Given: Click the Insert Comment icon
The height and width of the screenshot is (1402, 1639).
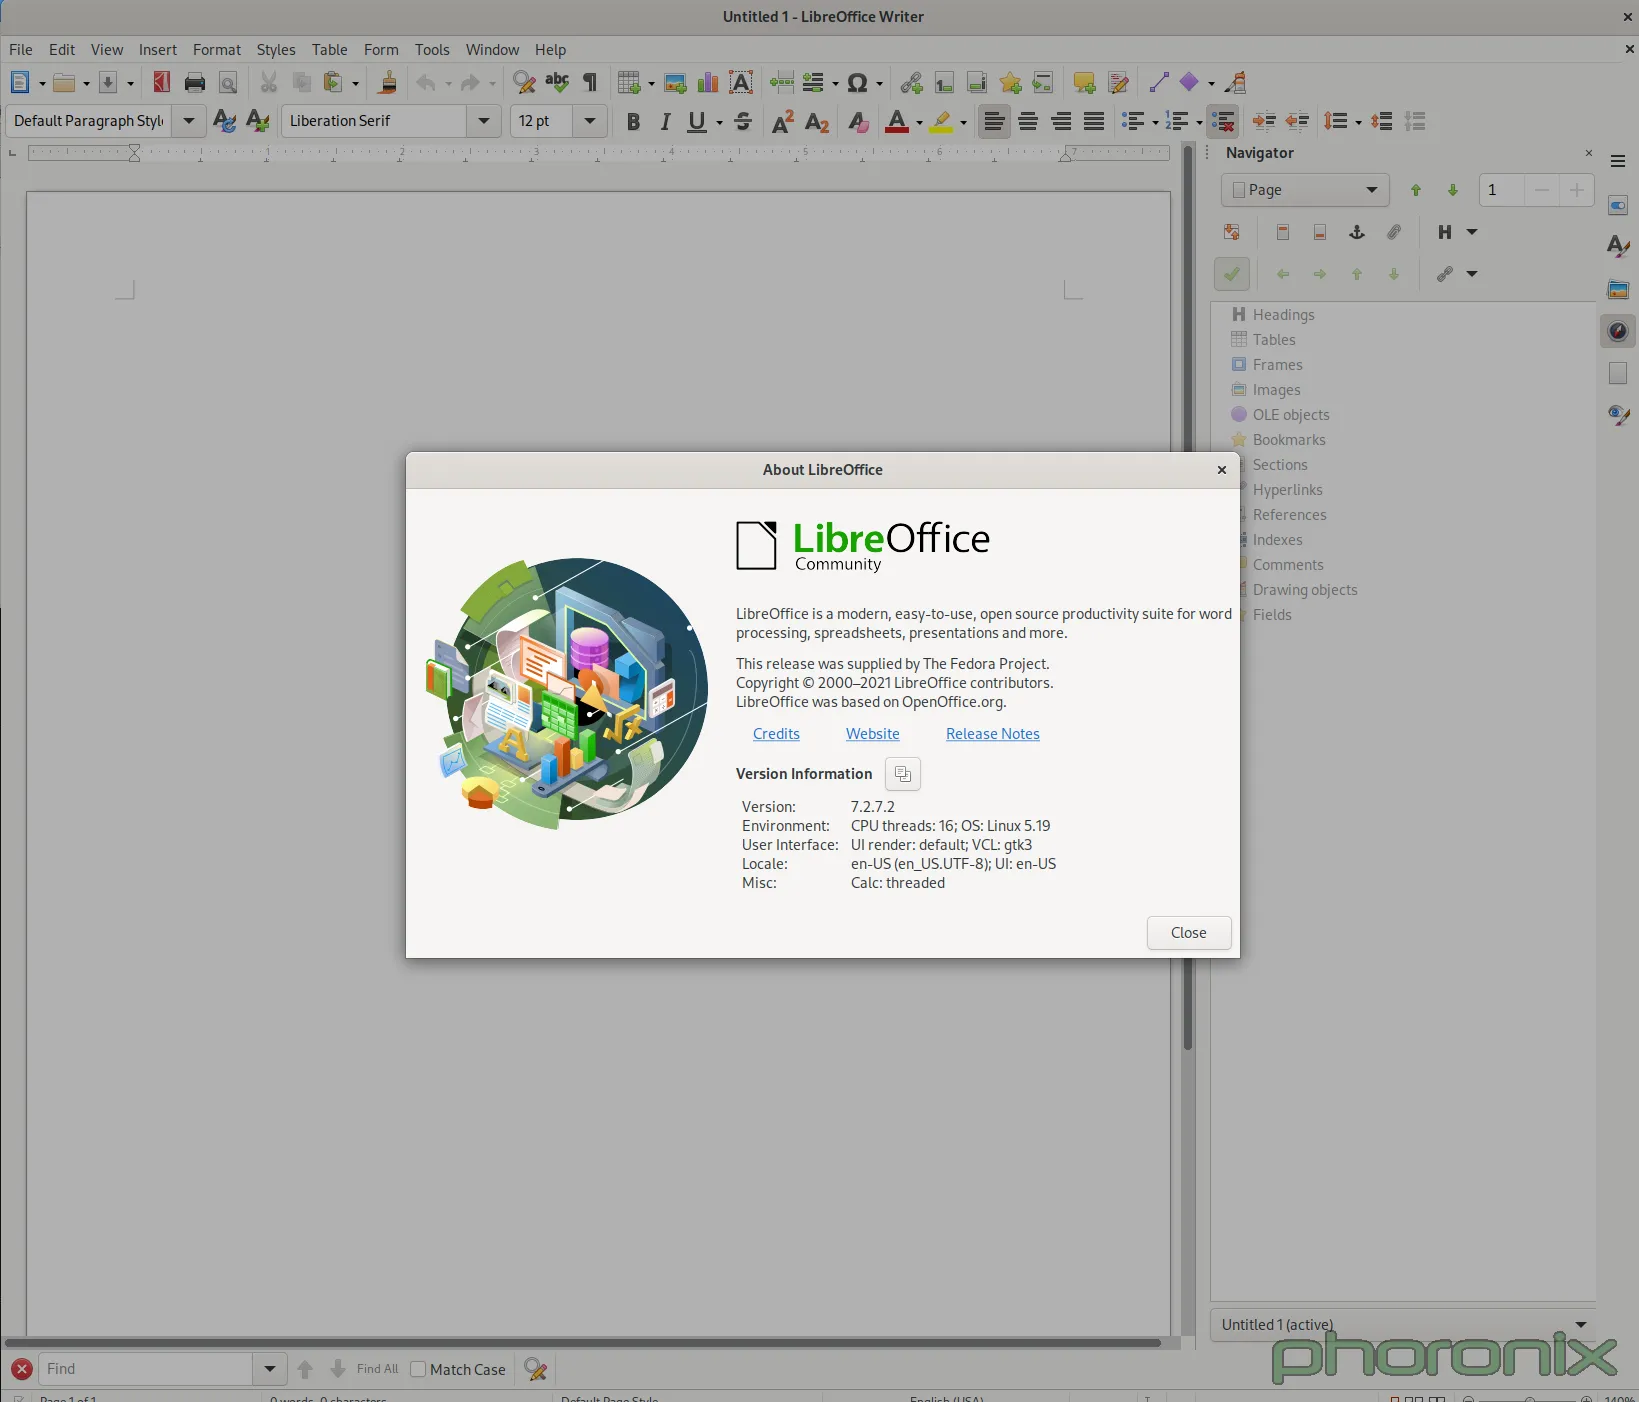Looking at the screenshot, I should click(x=1084, y=83).
